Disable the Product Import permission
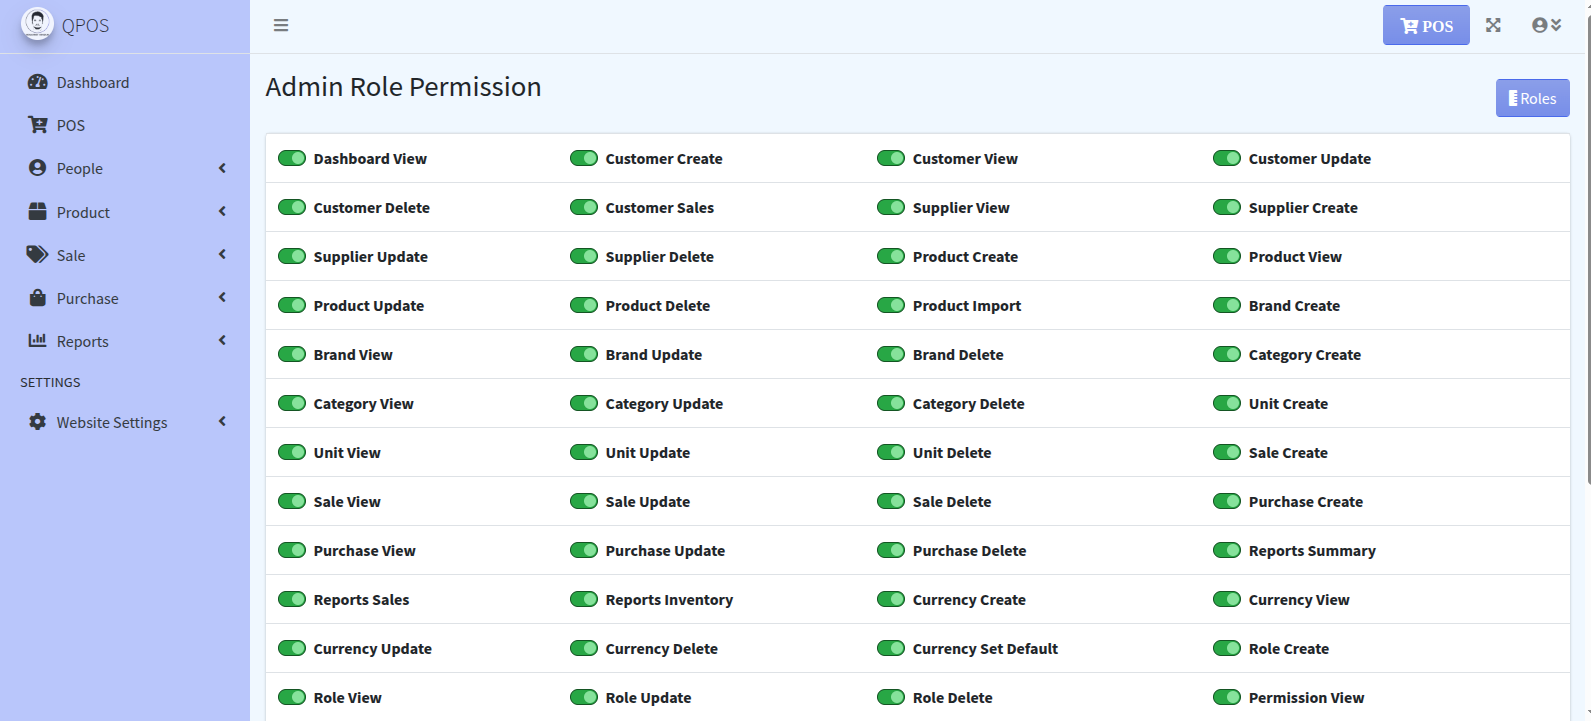Screen dimensions: 1591x721 pyautogui.click(x=891, y=305)
